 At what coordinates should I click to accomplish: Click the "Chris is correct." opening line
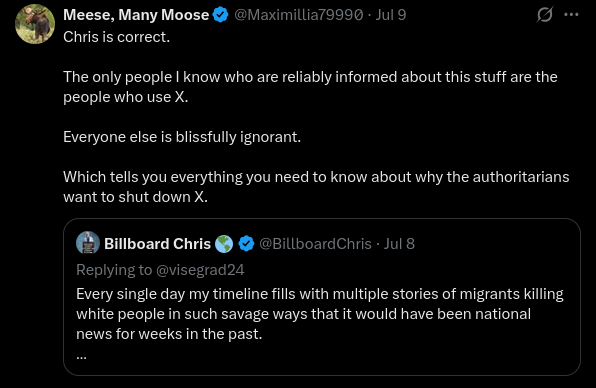pyautogui.click(x=116, y=37)
